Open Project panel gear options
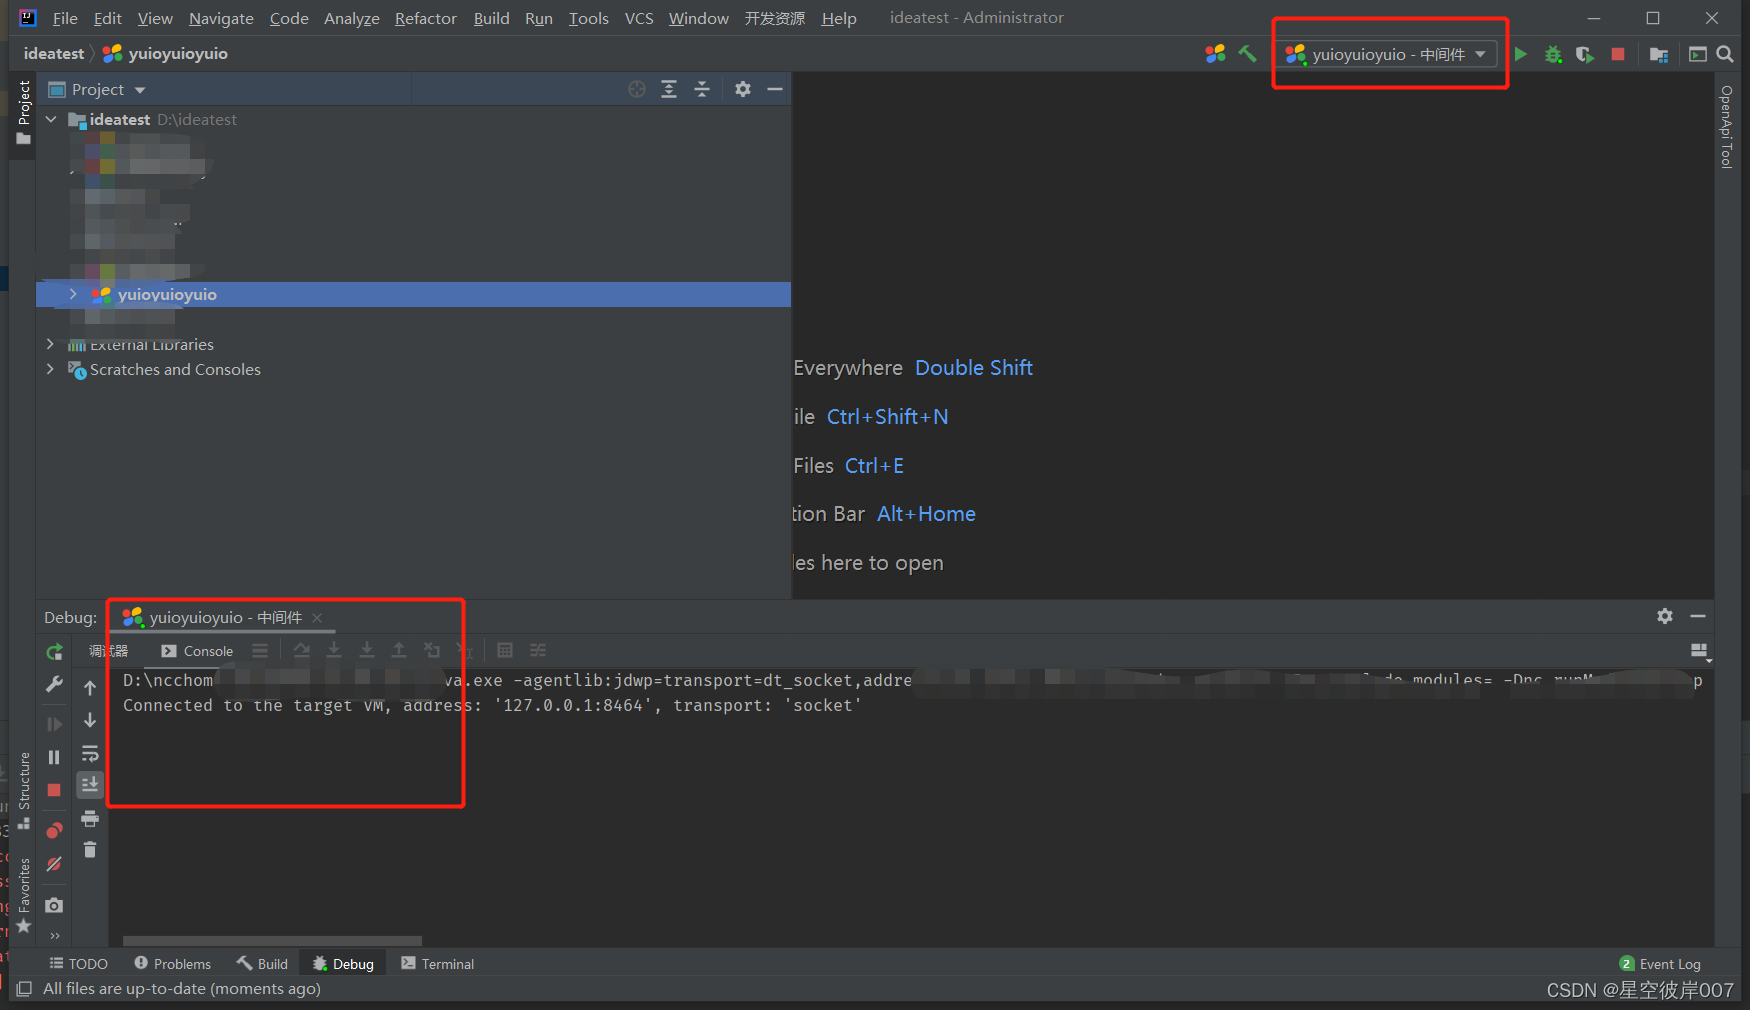The height and width of the screenshot is (1010, 1750). (743, 89)
